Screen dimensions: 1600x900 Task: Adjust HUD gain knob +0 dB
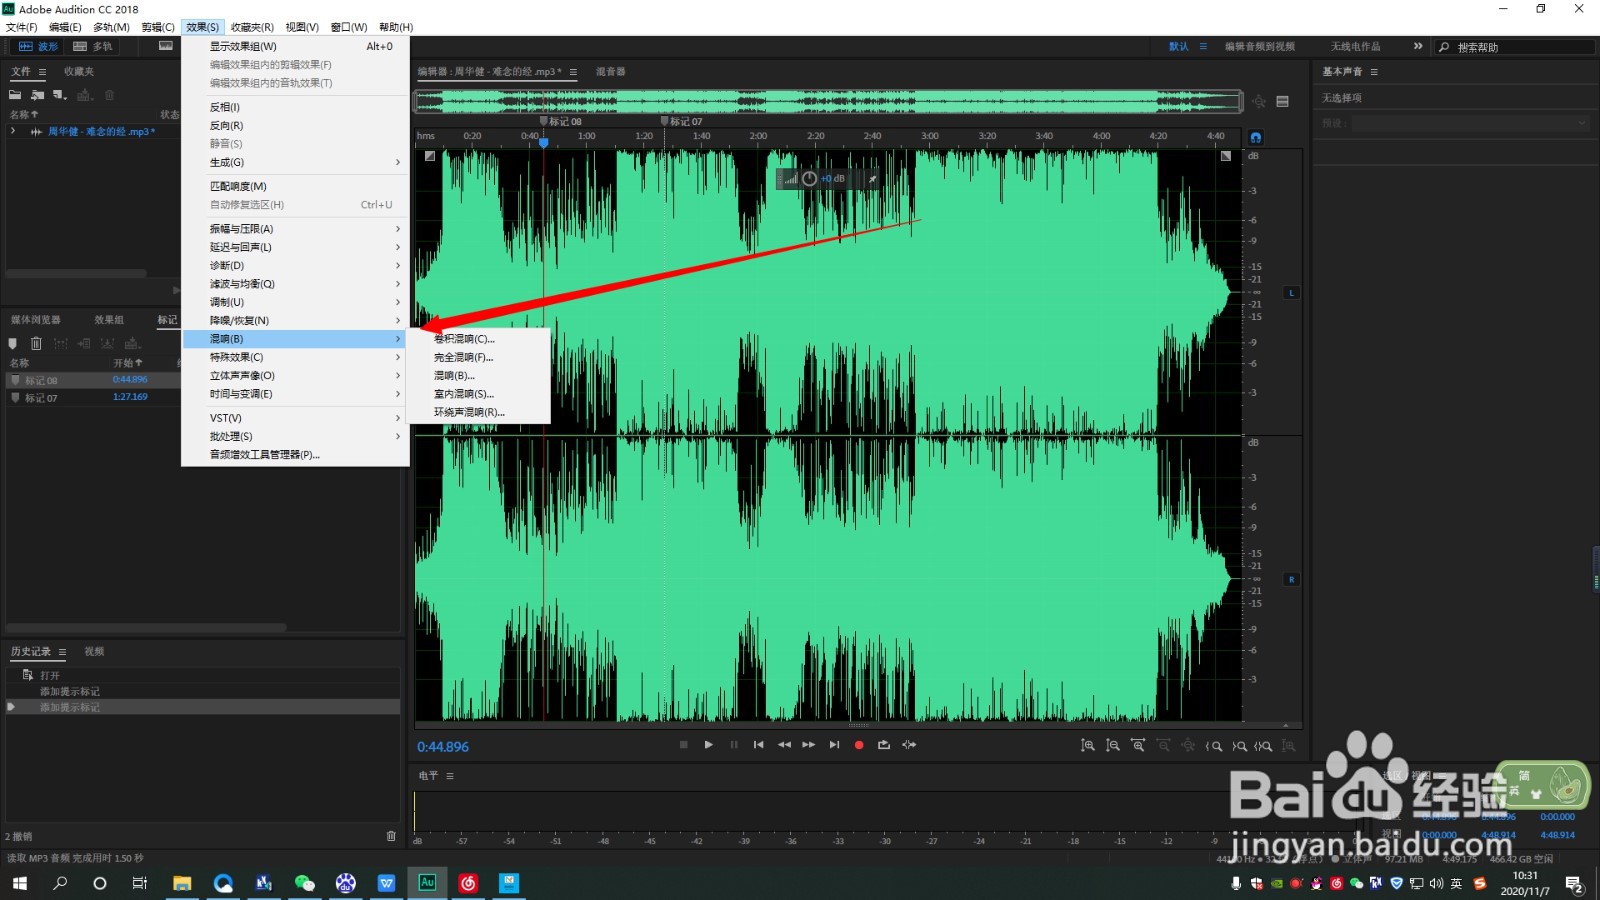coord(810,179)
